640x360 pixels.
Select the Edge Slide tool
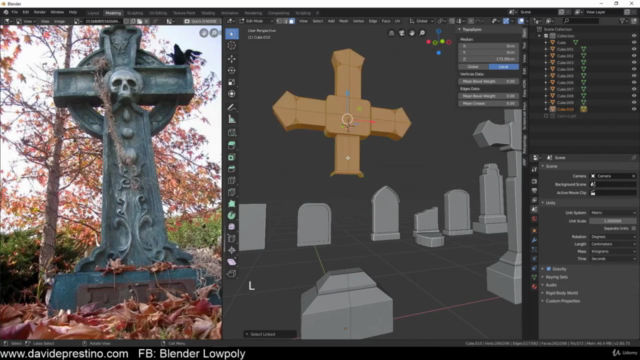click(231, 238)
